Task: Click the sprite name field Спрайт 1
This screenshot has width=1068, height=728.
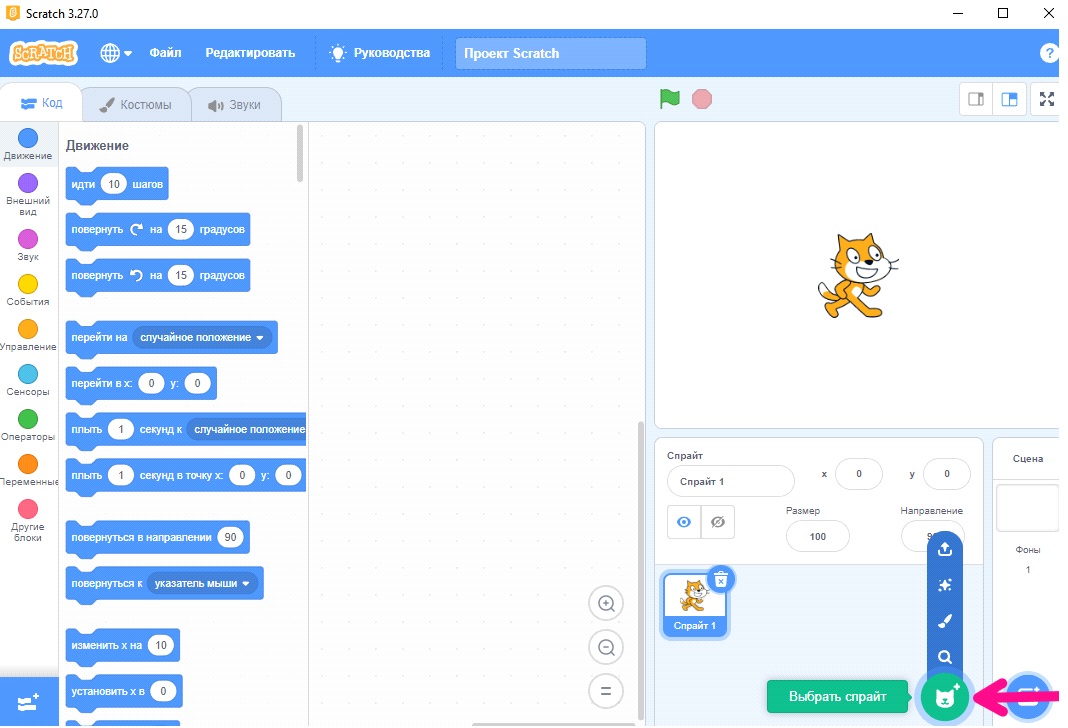Action: (730, 481)
